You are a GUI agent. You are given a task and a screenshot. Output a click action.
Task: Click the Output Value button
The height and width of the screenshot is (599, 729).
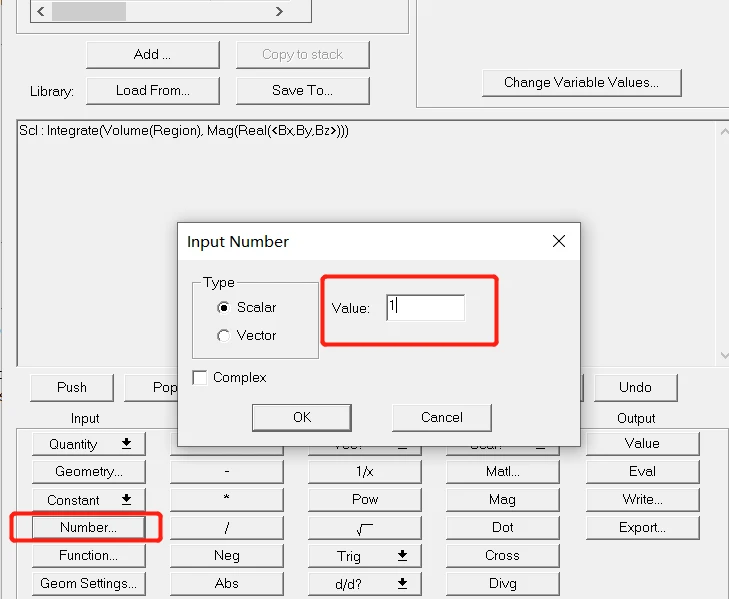643,443
